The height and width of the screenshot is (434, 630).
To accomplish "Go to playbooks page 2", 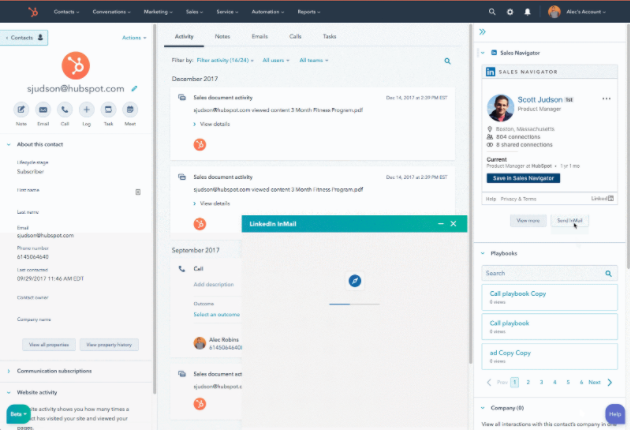I will click(x=528, y=383).
